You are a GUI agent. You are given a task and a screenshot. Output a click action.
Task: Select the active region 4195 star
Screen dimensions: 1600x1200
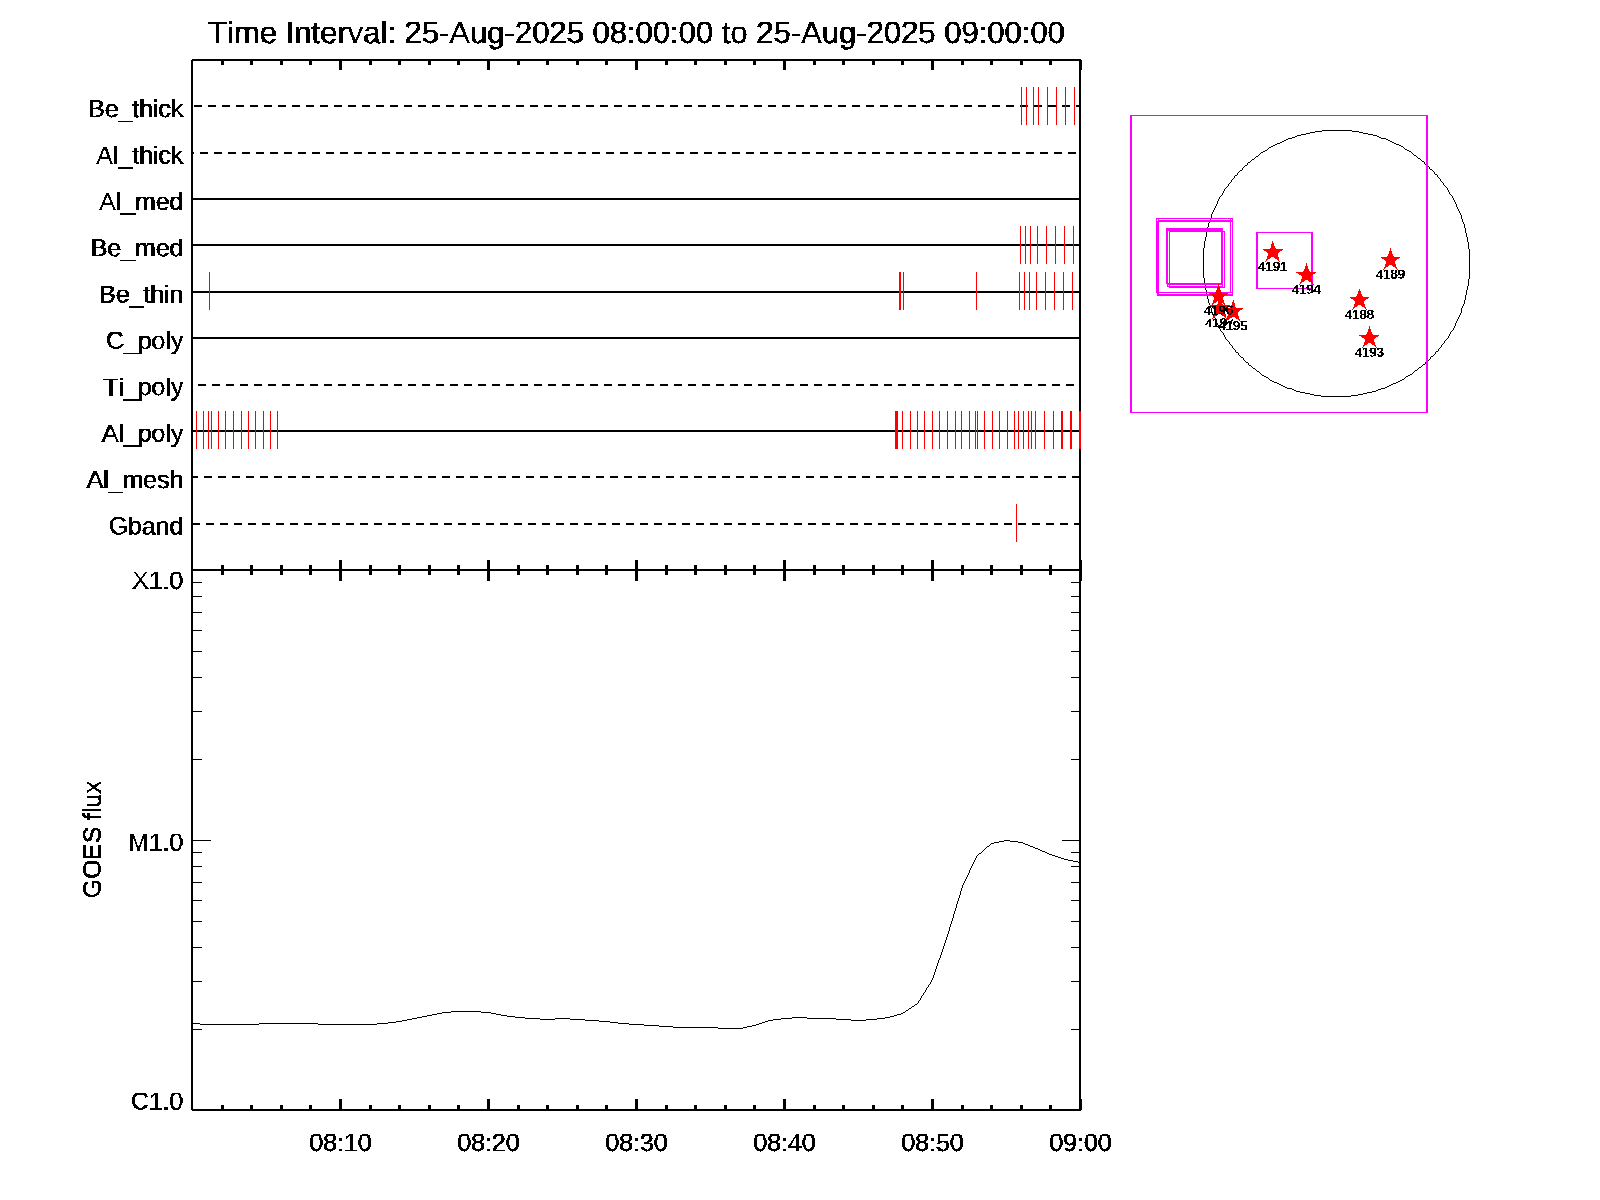pos(1234,311)
